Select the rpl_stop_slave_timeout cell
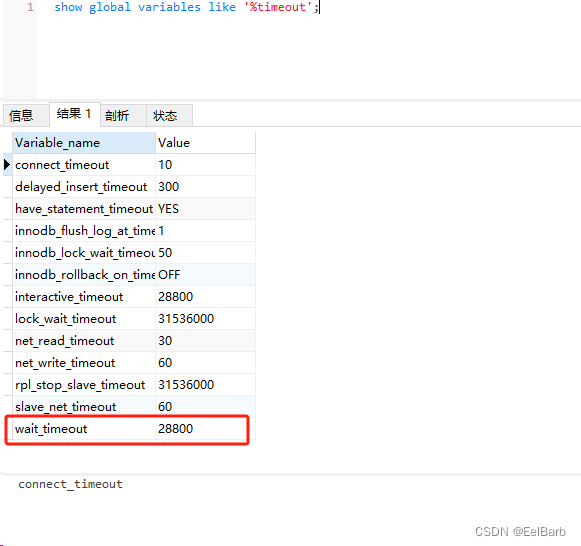The image size is (581, 546). pos(84,385)
